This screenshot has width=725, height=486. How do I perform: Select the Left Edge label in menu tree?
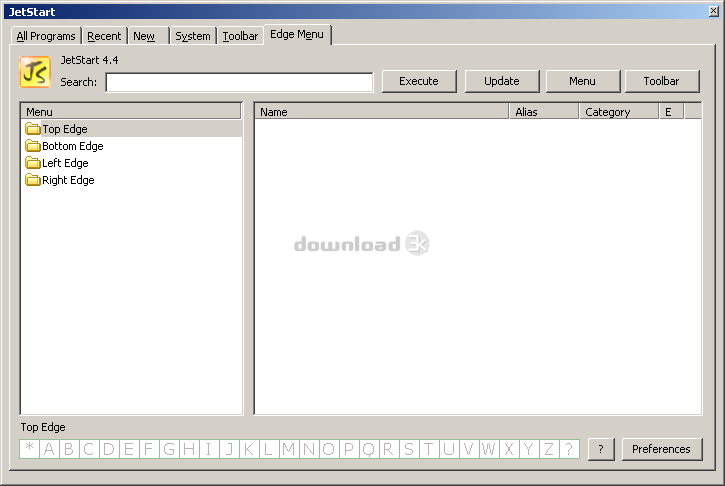pos(65,163)
